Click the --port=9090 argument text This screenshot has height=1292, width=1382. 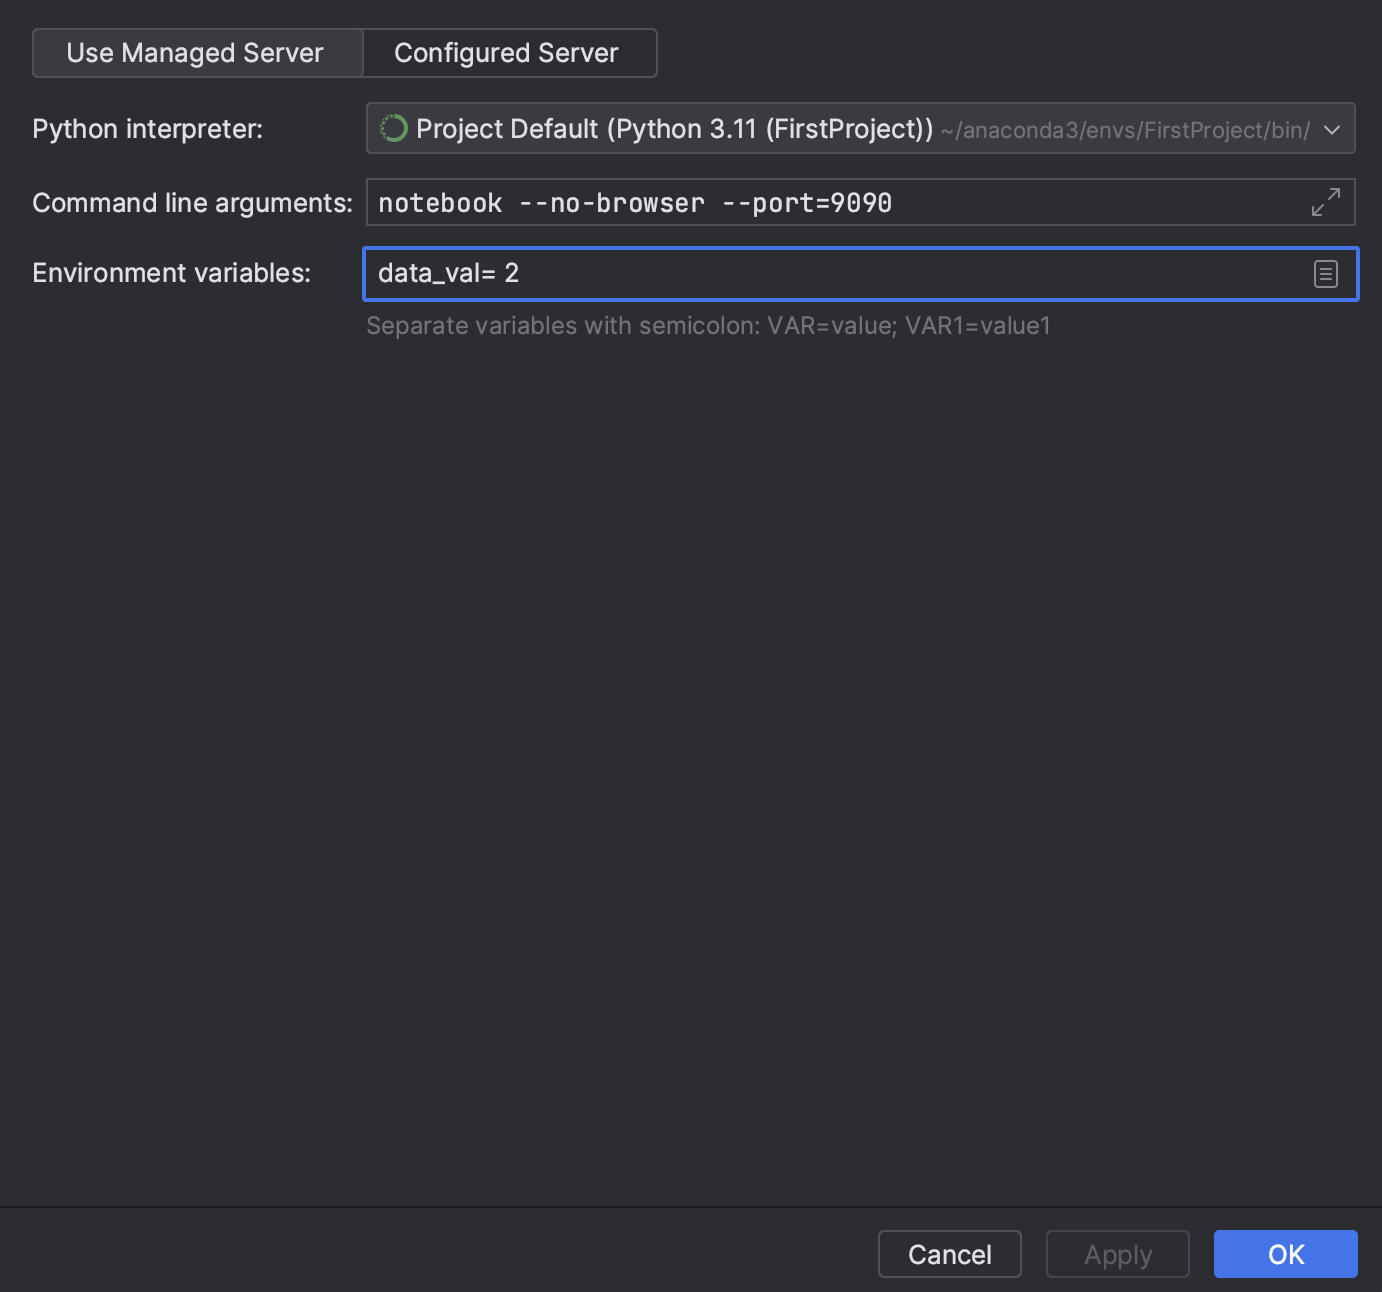pyautogui.click(x=807, y=203)
